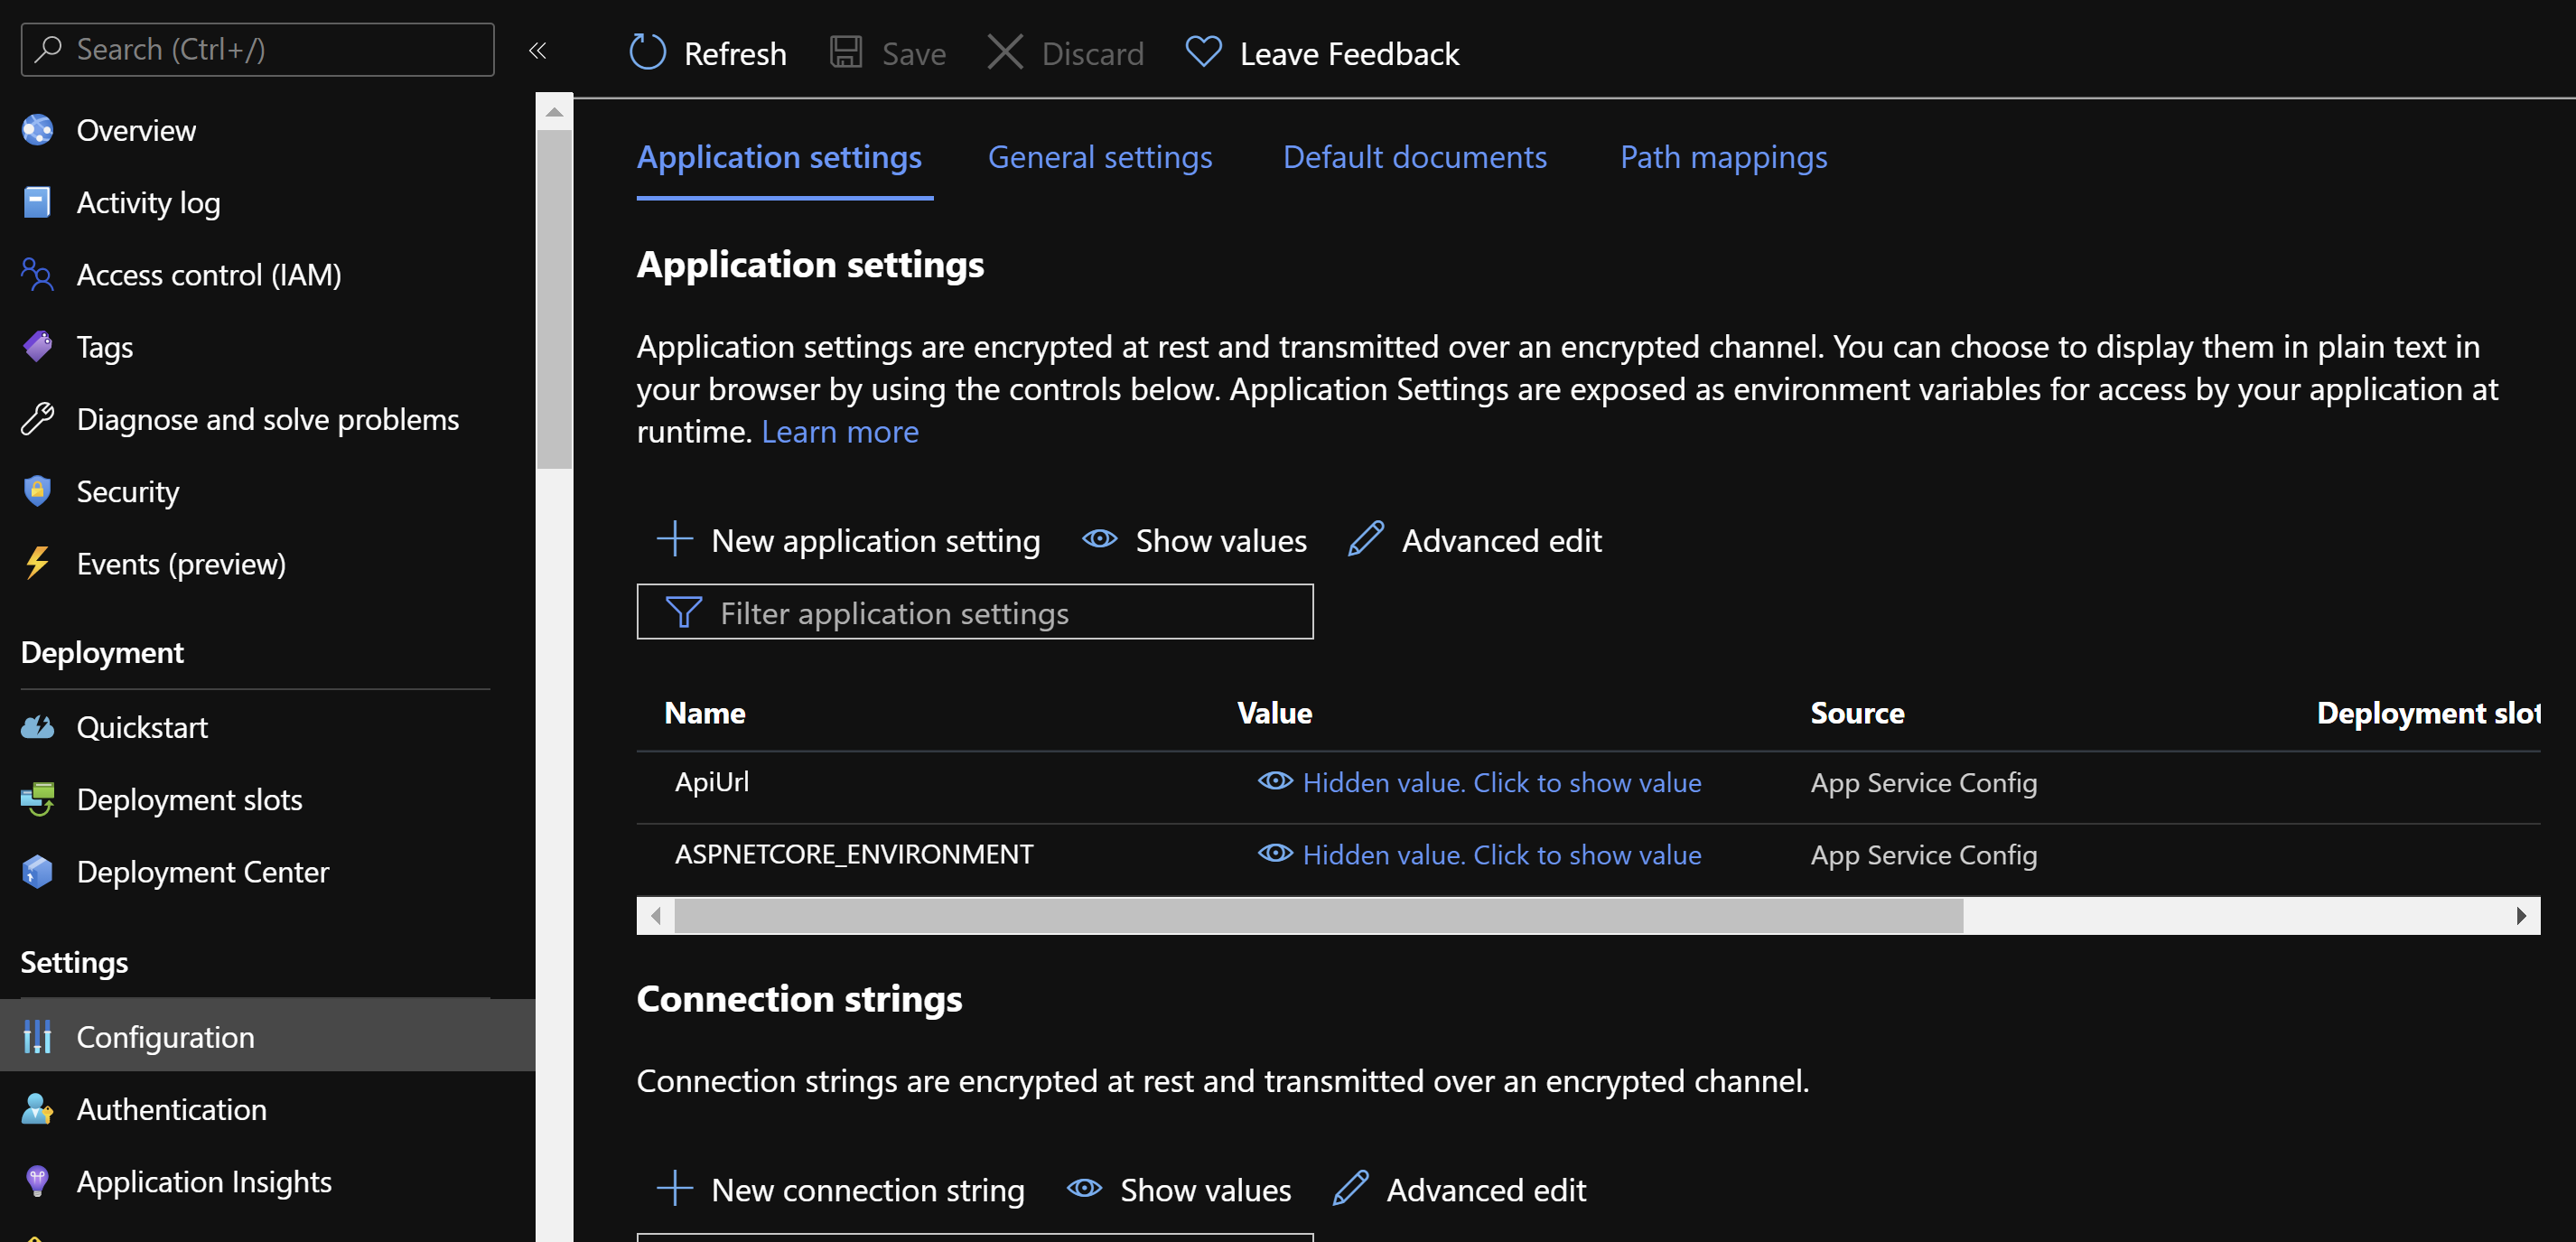Click the Deployment slots icon
The image size is (2576, 1242).
point(37,799)
